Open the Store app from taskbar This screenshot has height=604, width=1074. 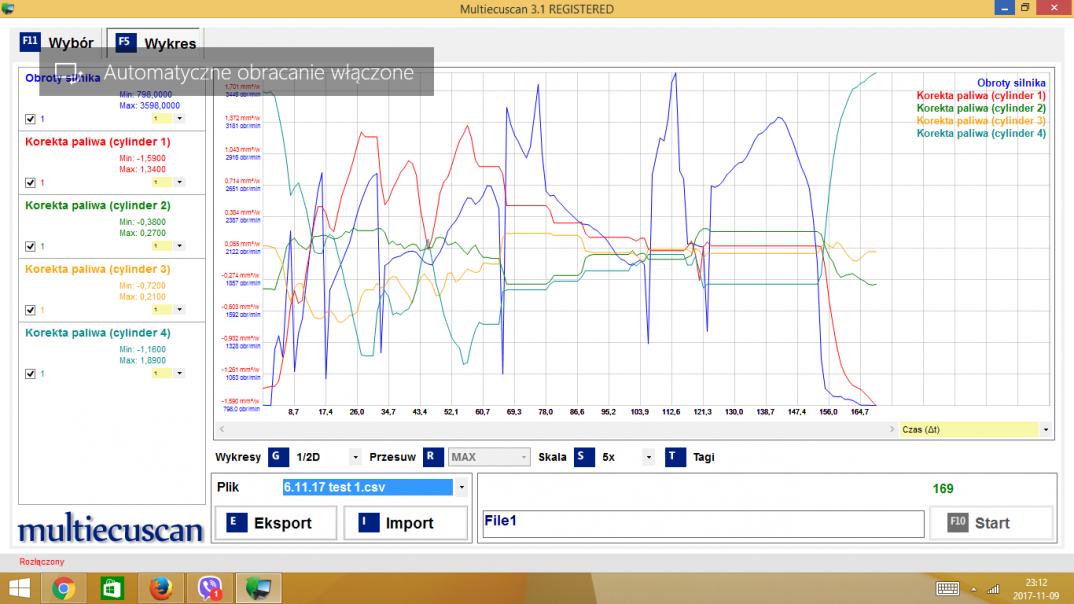tap(112, 588)
